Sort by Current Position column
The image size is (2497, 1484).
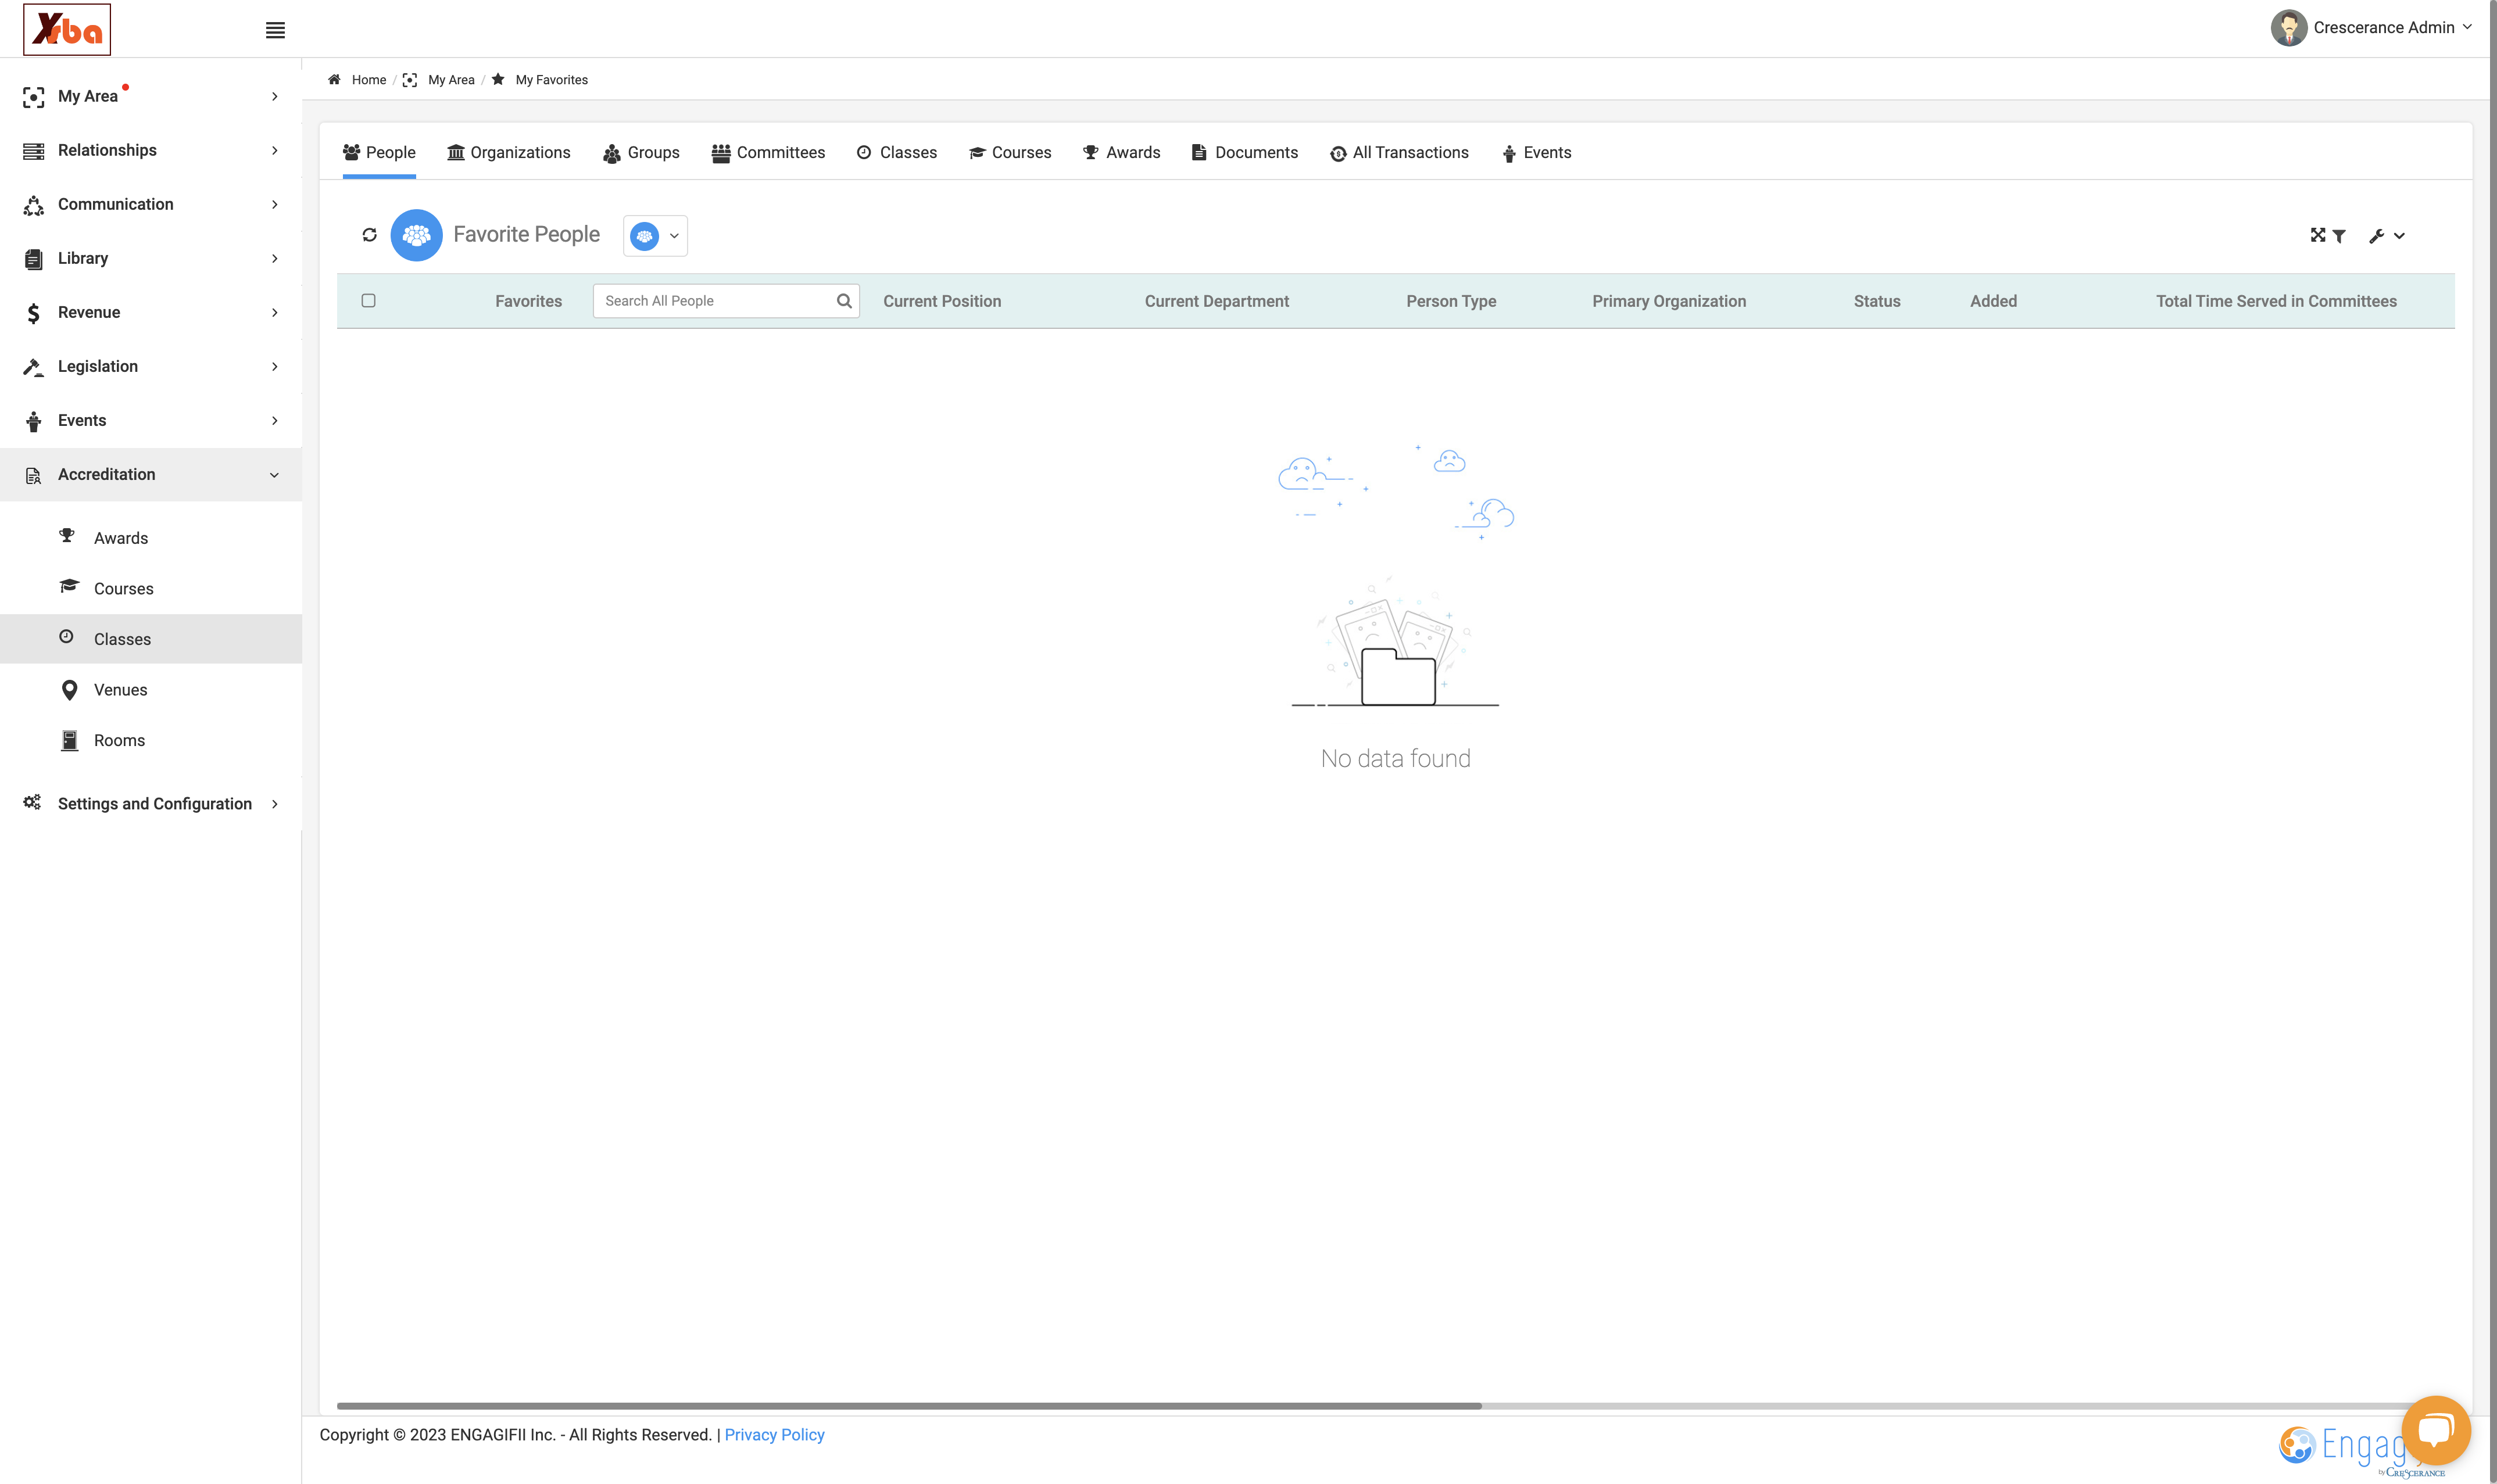pos(941,301)
